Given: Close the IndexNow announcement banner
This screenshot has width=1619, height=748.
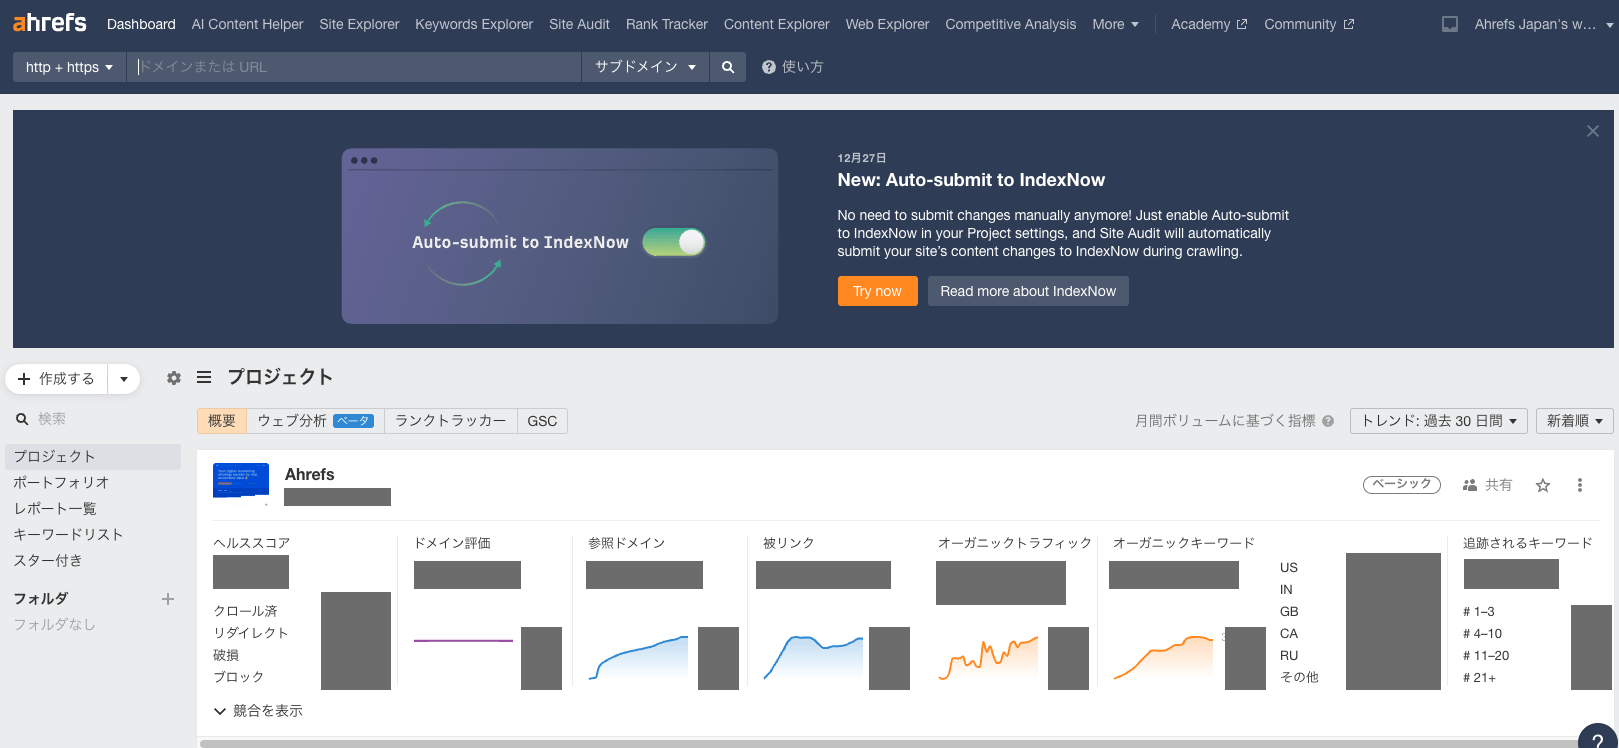Looking at the screenshot, I should point(1592,131).
